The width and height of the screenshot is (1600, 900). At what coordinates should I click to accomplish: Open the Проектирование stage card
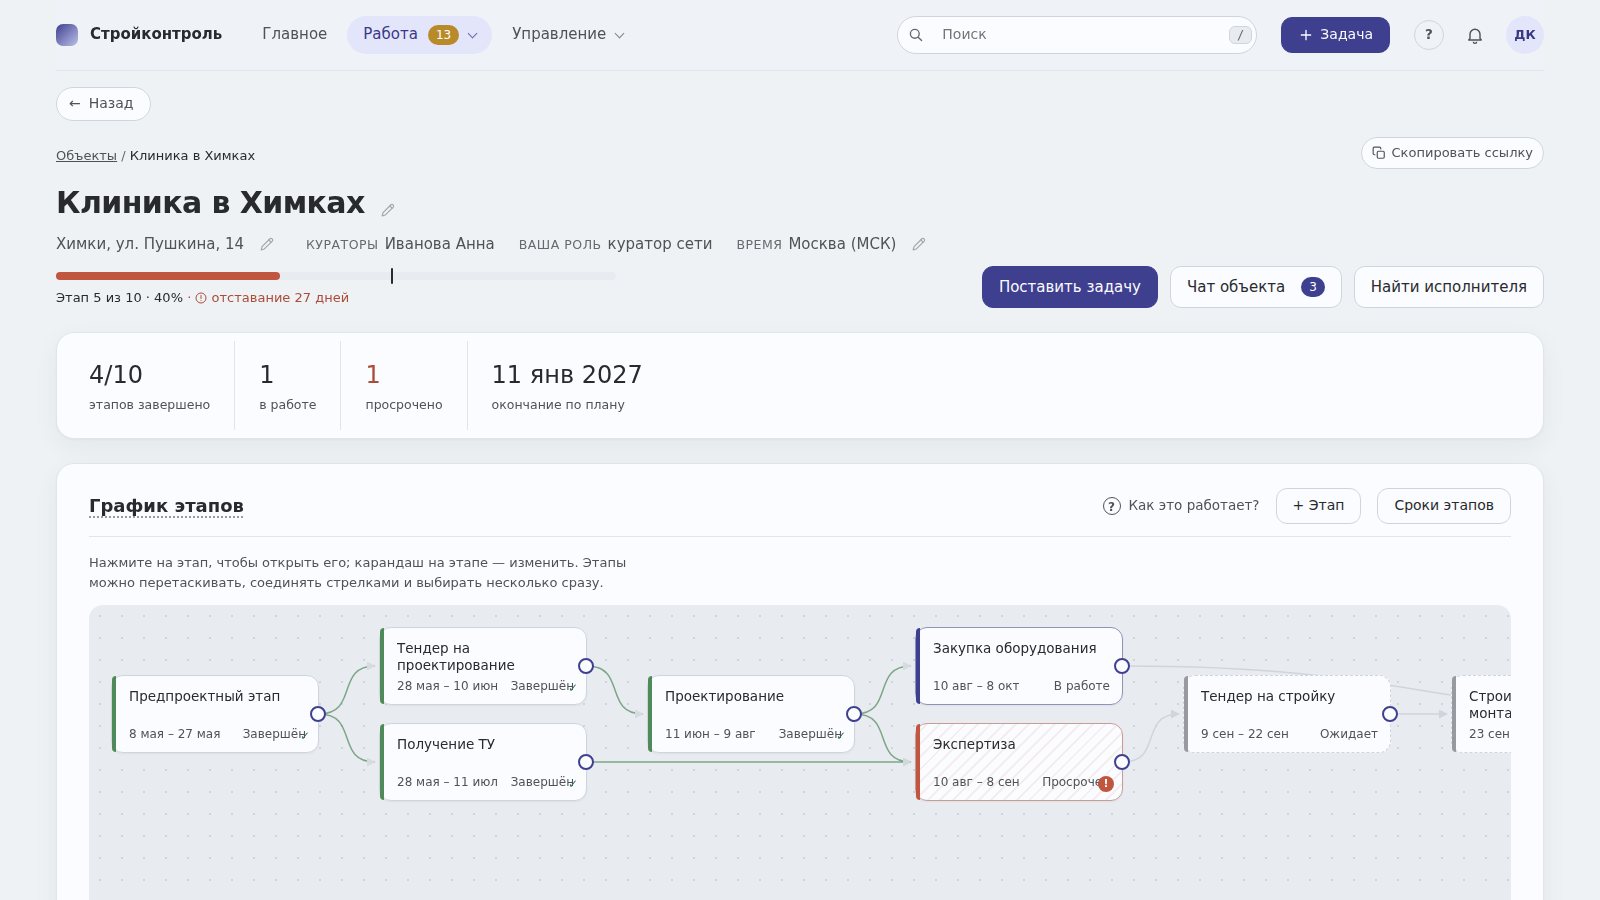click(x=751, y=714)
